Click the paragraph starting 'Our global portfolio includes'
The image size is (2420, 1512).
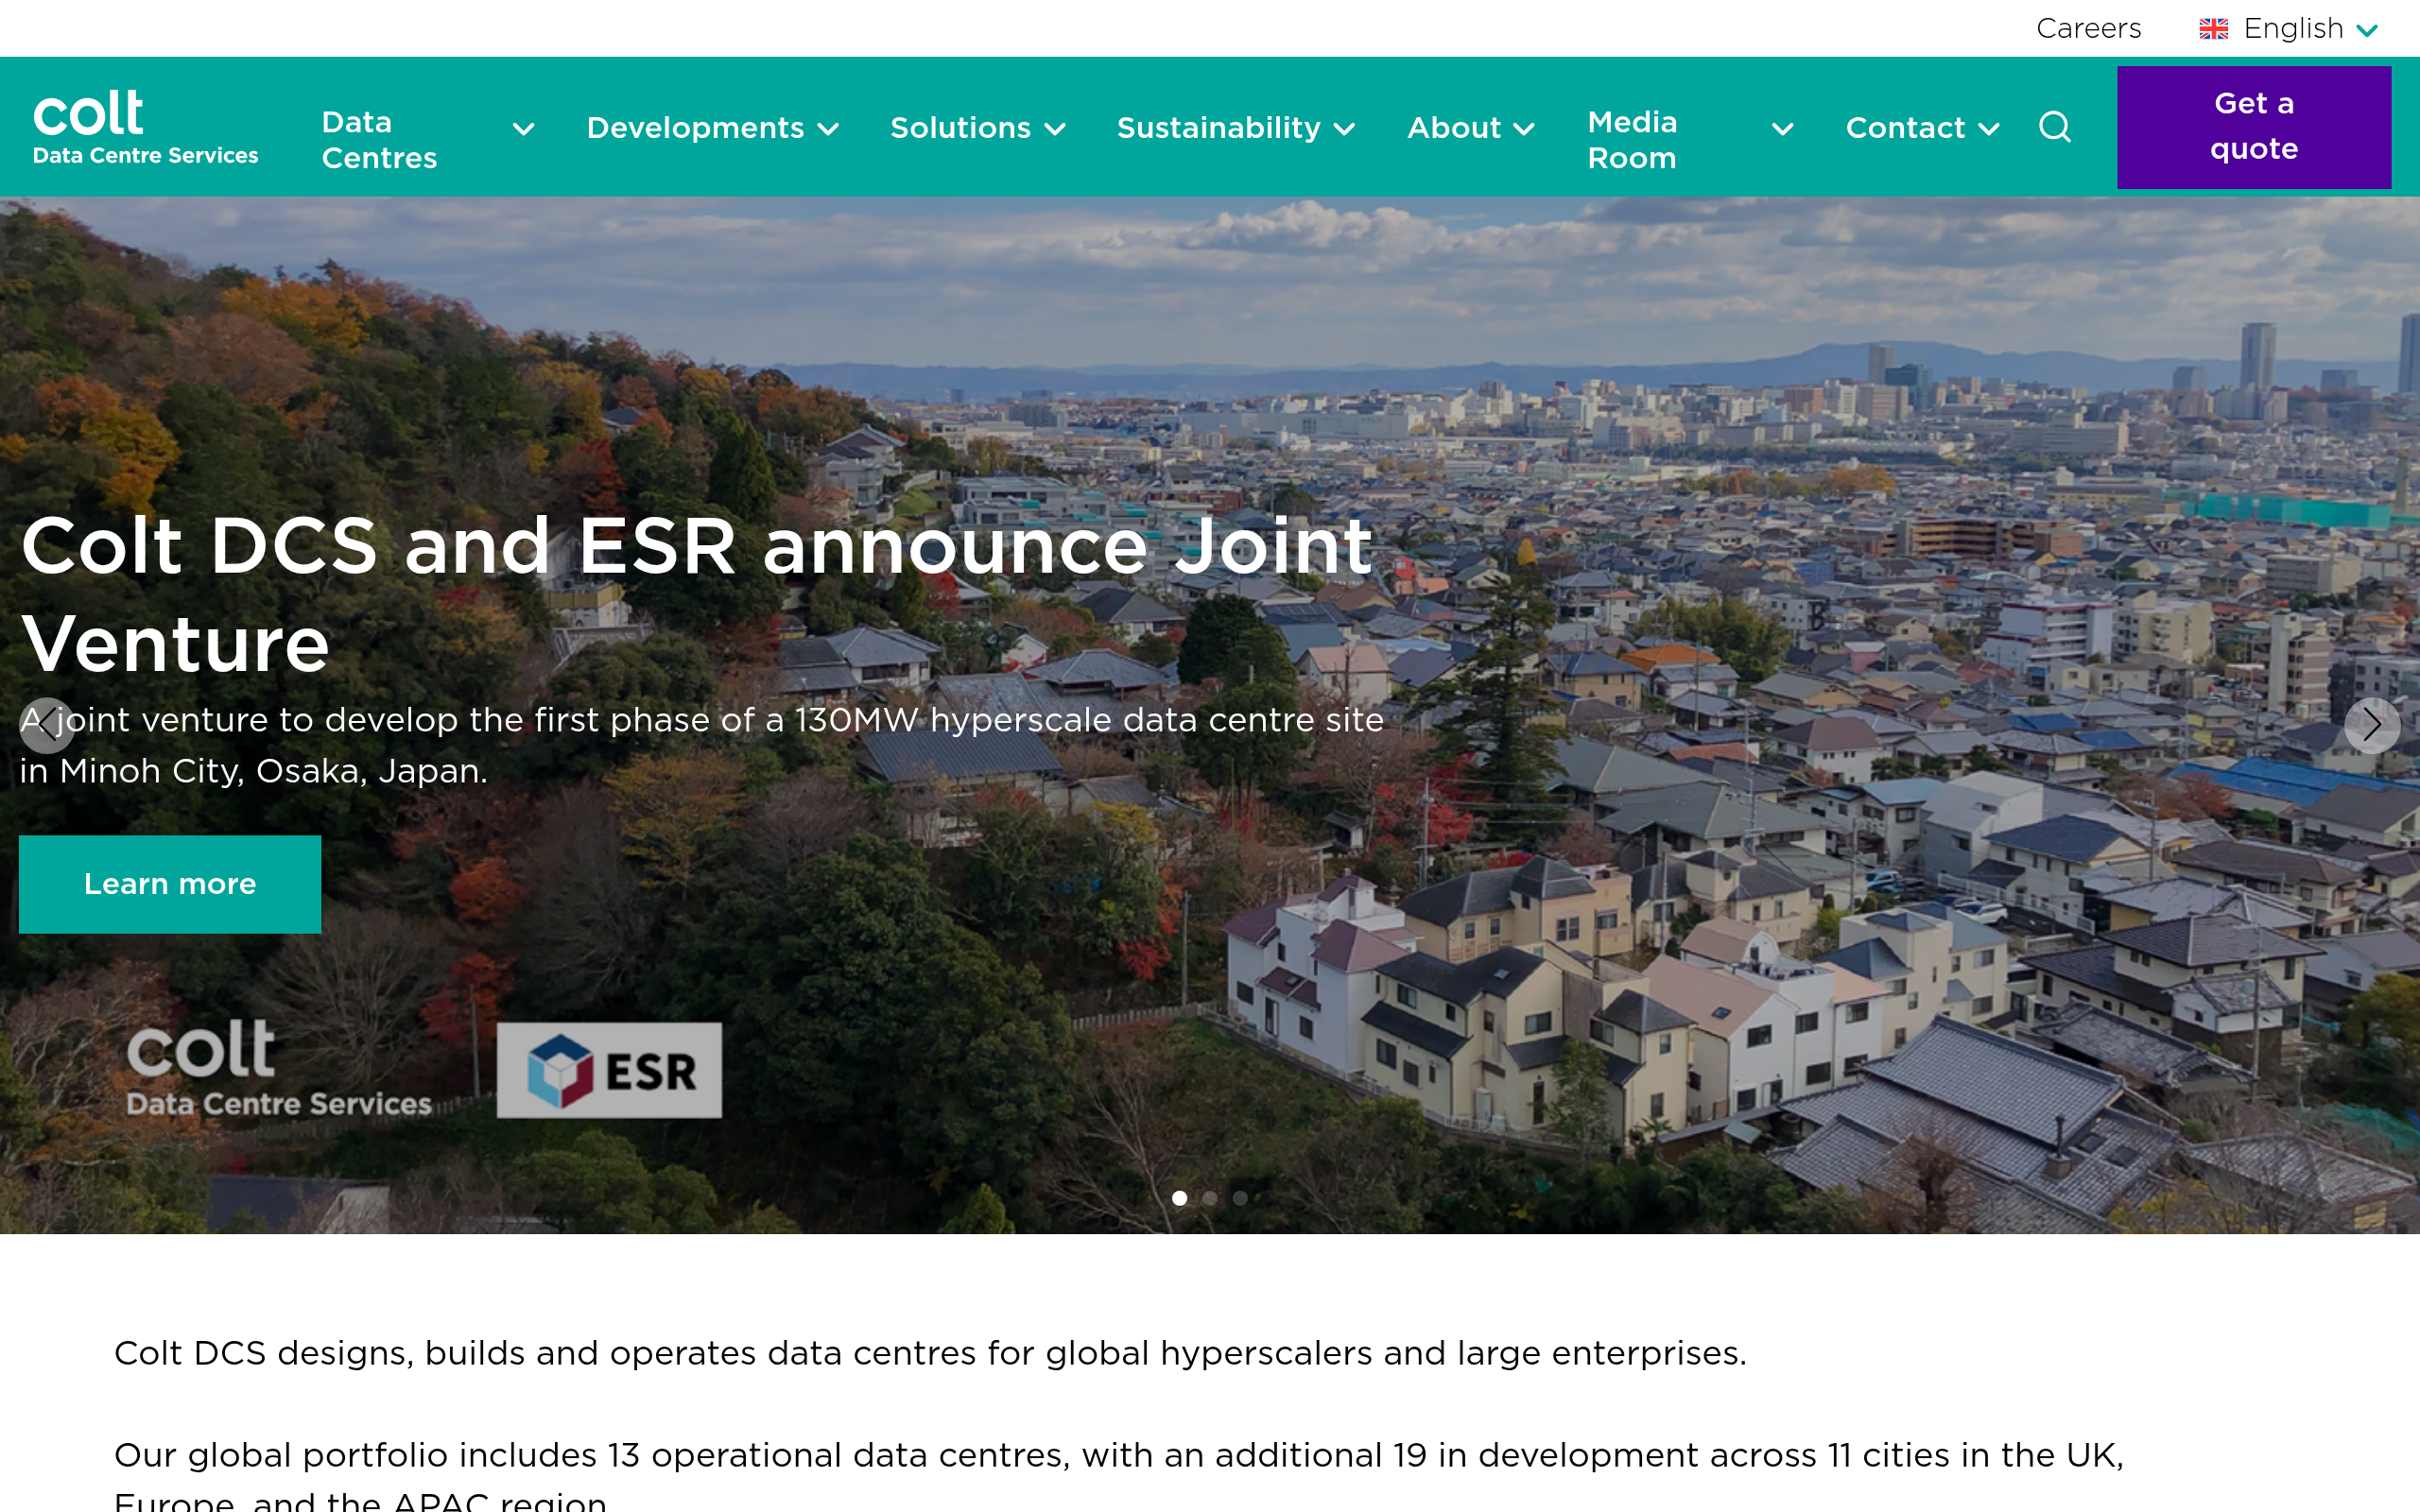[x=1119, y=1474]
